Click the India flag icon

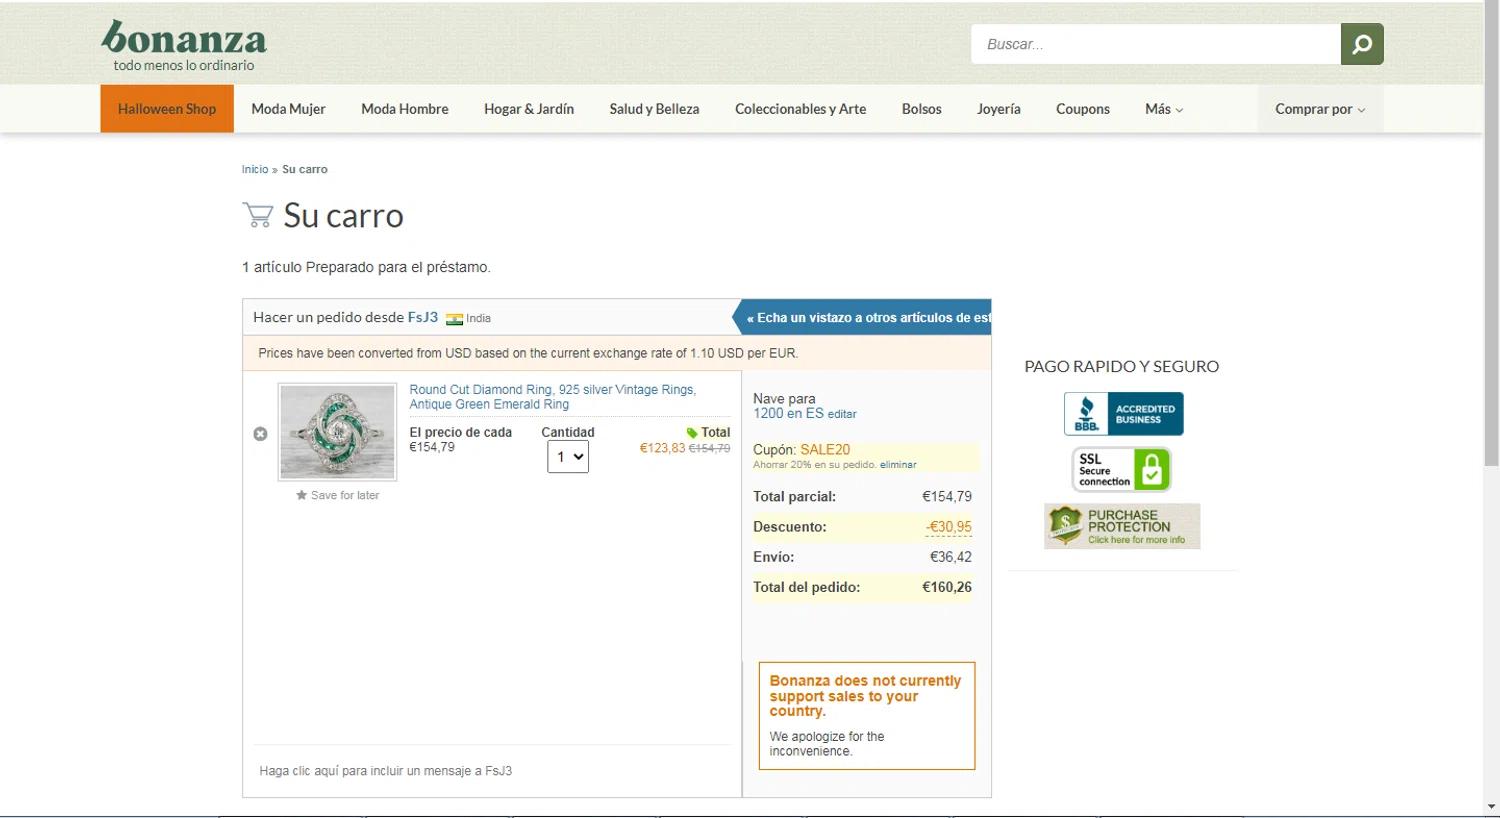point(454,319)
